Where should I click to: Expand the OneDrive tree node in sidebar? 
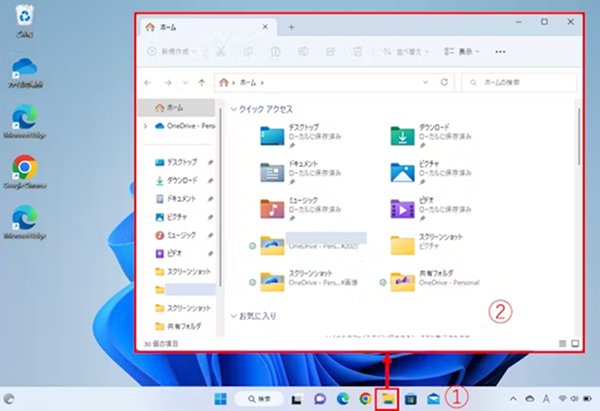146,126
